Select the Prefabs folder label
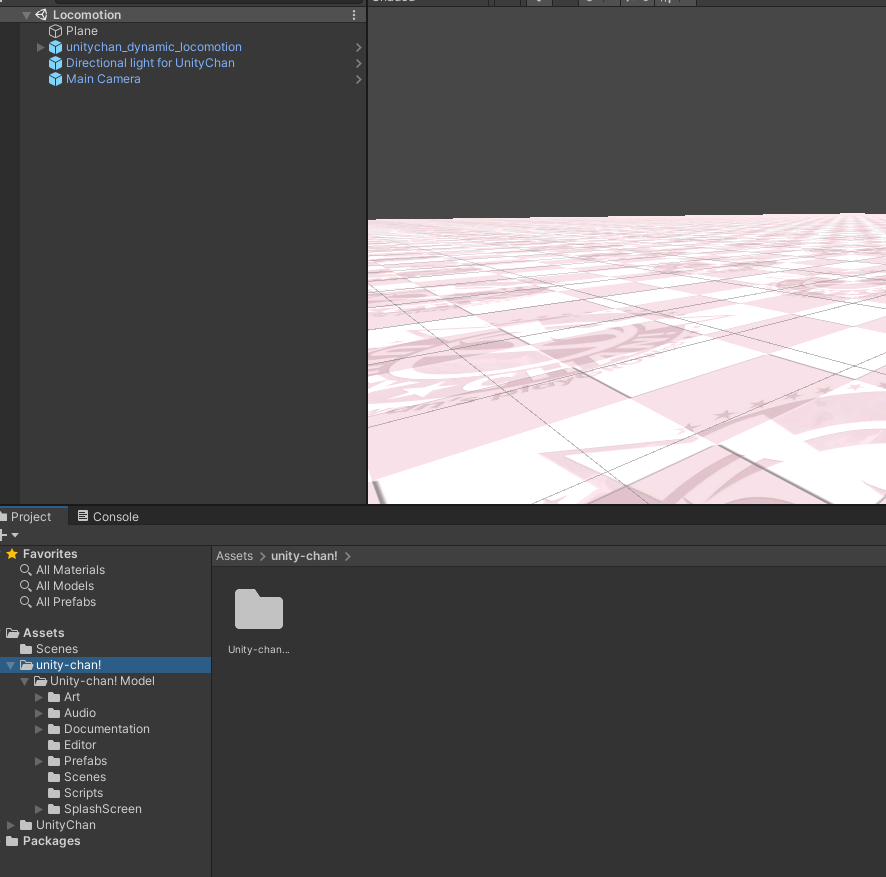Screen dimensions: 886x877 click(x=85, y=761)
